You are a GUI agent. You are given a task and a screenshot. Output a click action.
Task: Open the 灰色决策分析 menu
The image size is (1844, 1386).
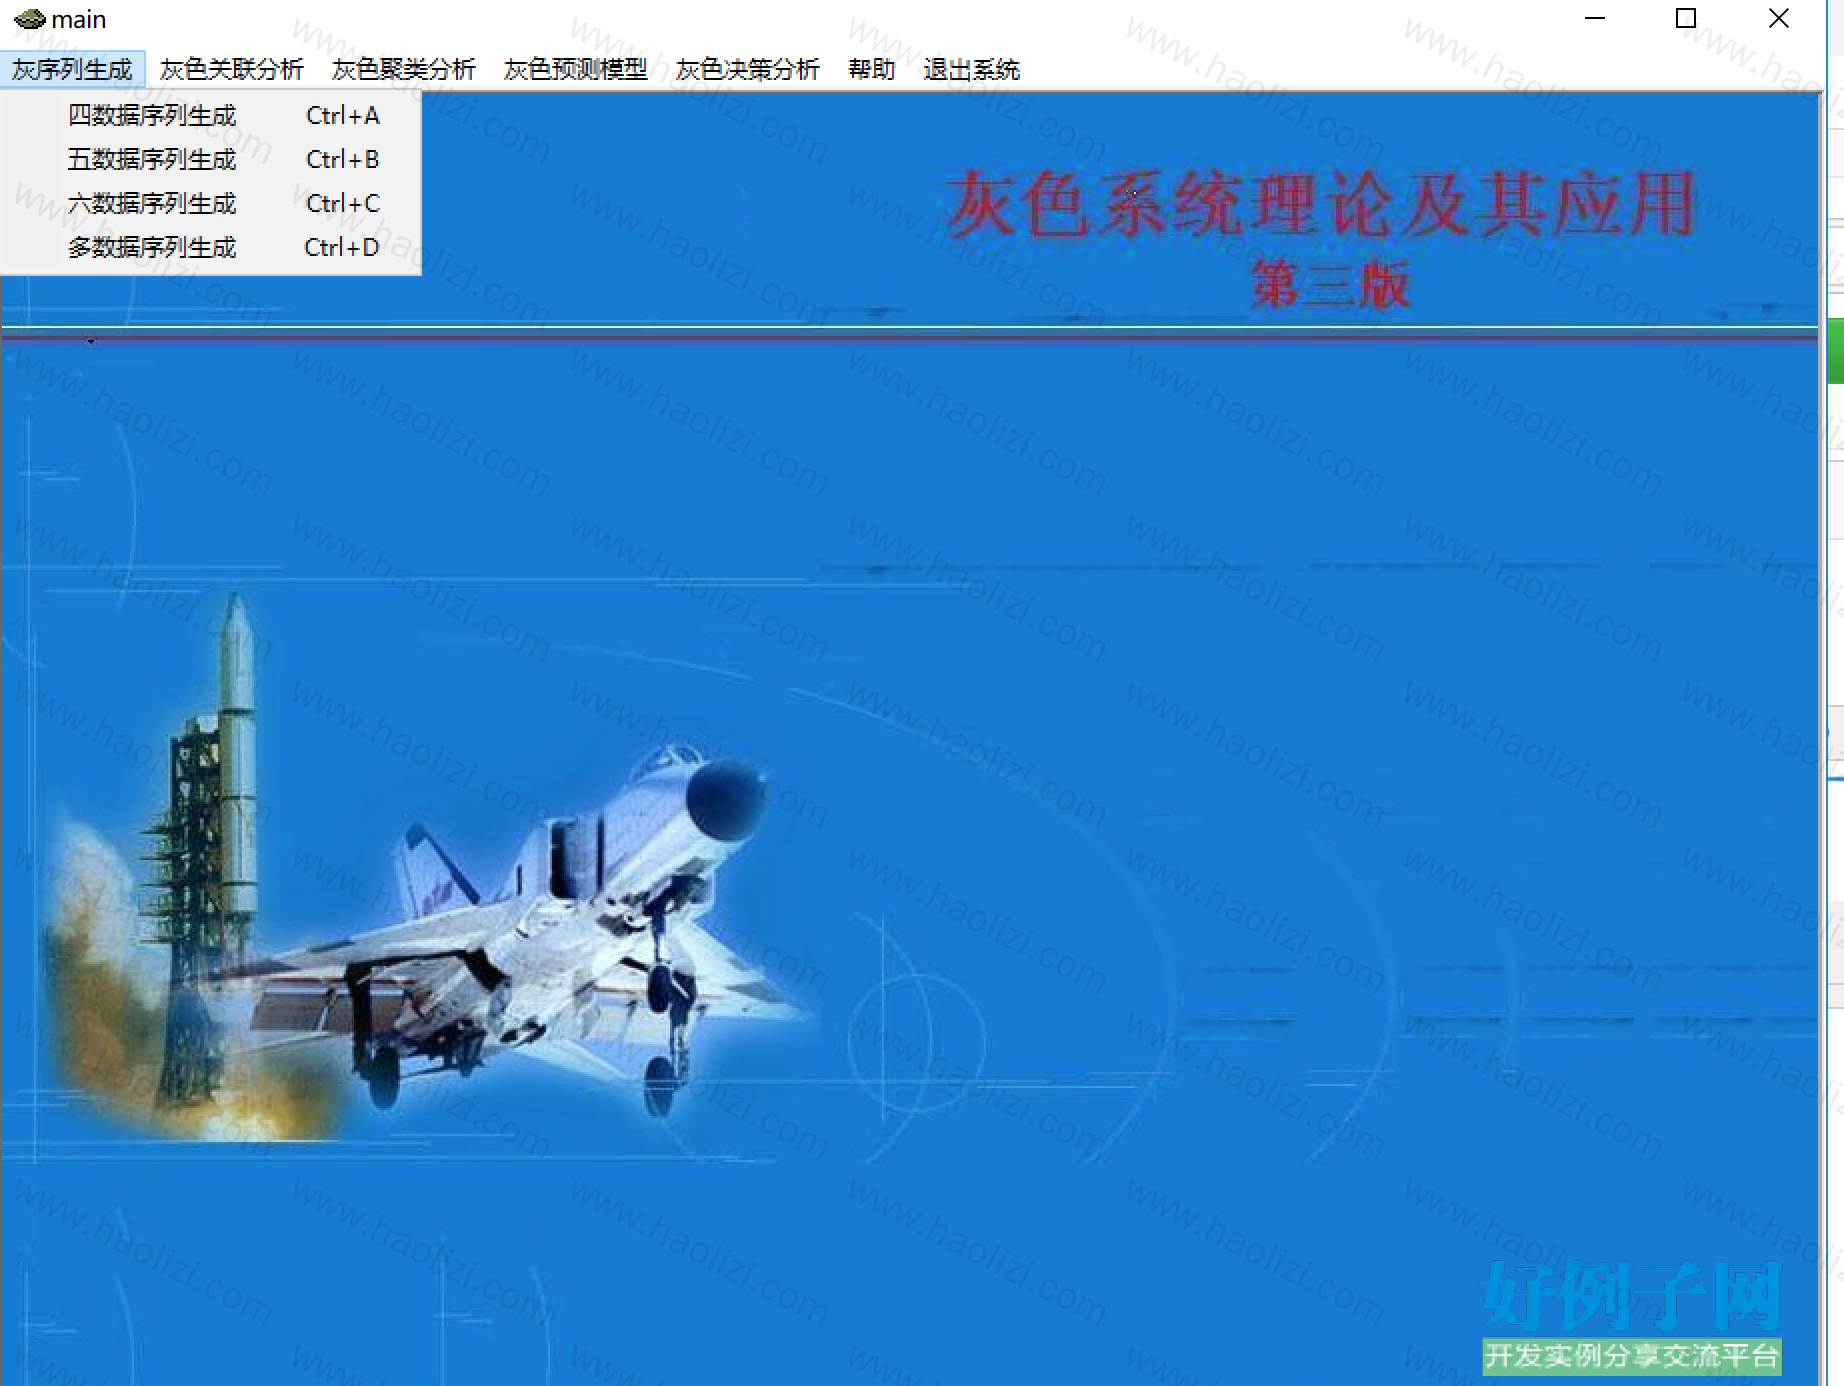coord(747,69)
